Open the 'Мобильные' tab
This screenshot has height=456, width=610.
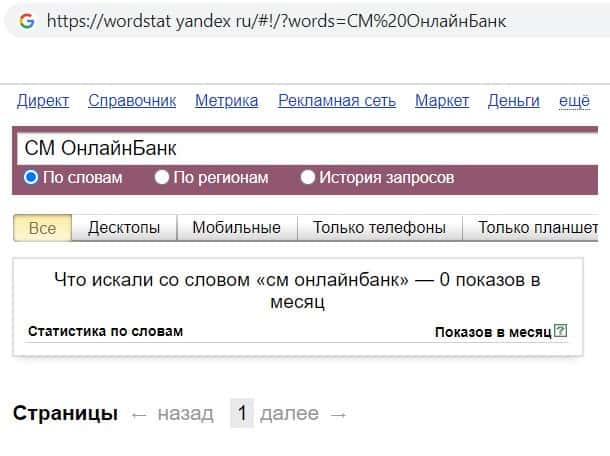(x=236, y=228)
